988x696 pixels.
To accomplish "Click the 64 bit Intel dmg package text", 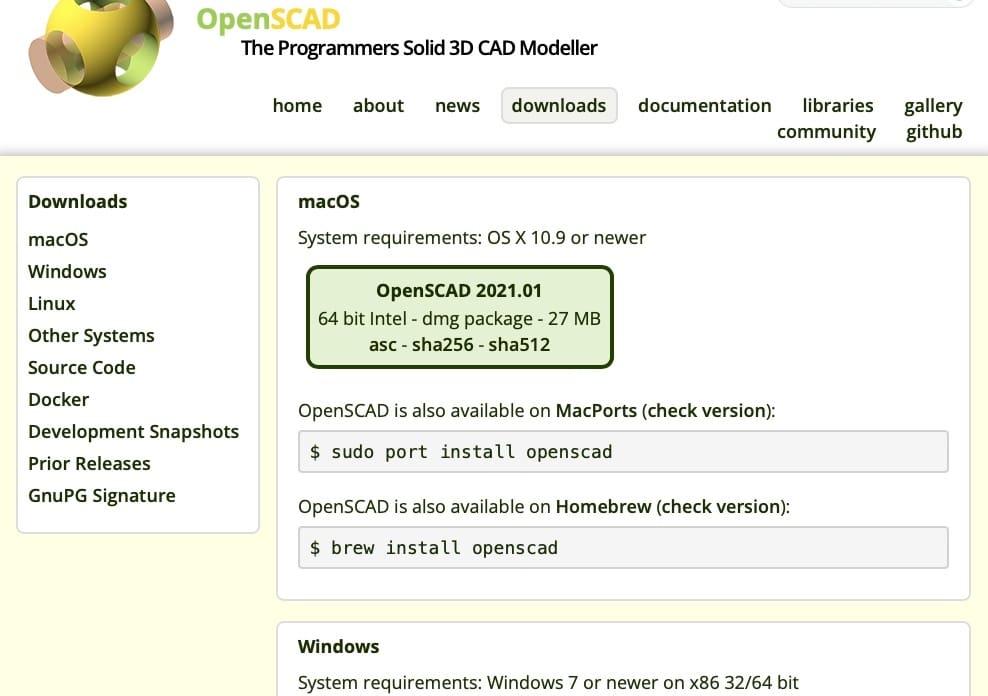I will [x=459, y=319].
